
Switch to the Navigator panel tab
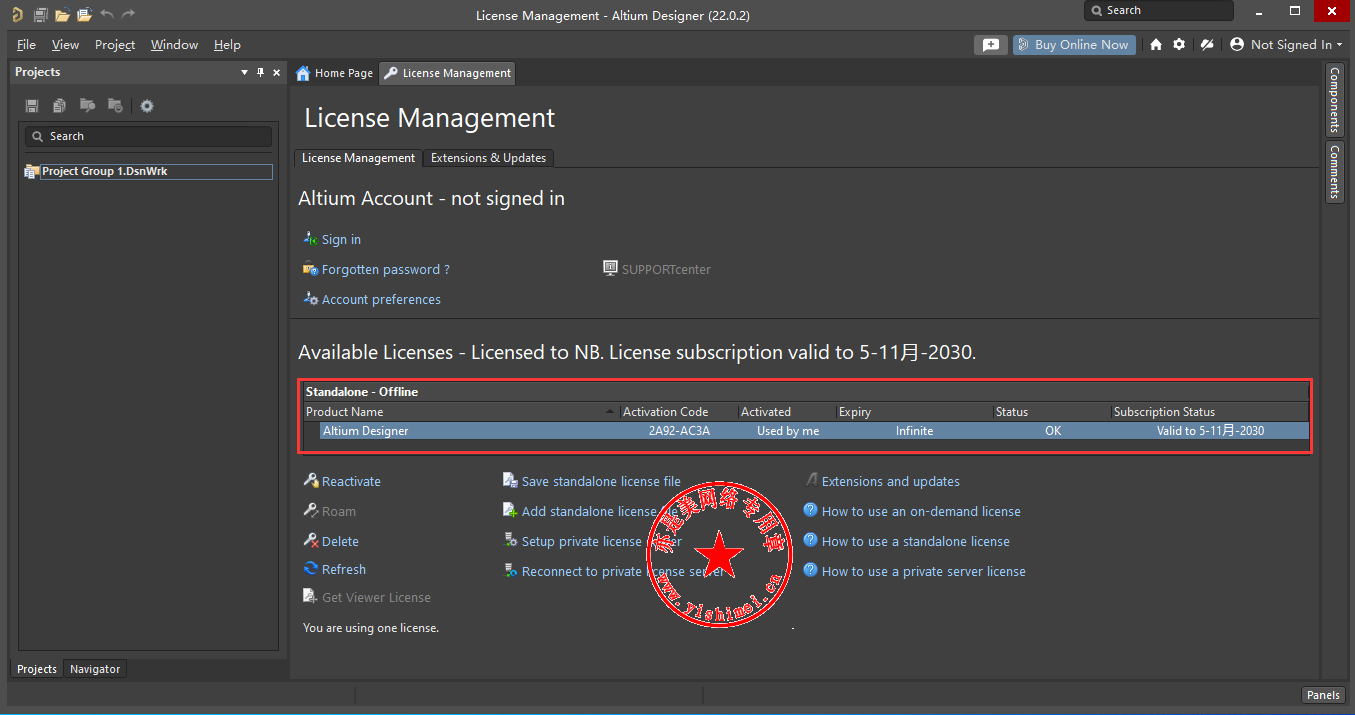pos(95,669)
